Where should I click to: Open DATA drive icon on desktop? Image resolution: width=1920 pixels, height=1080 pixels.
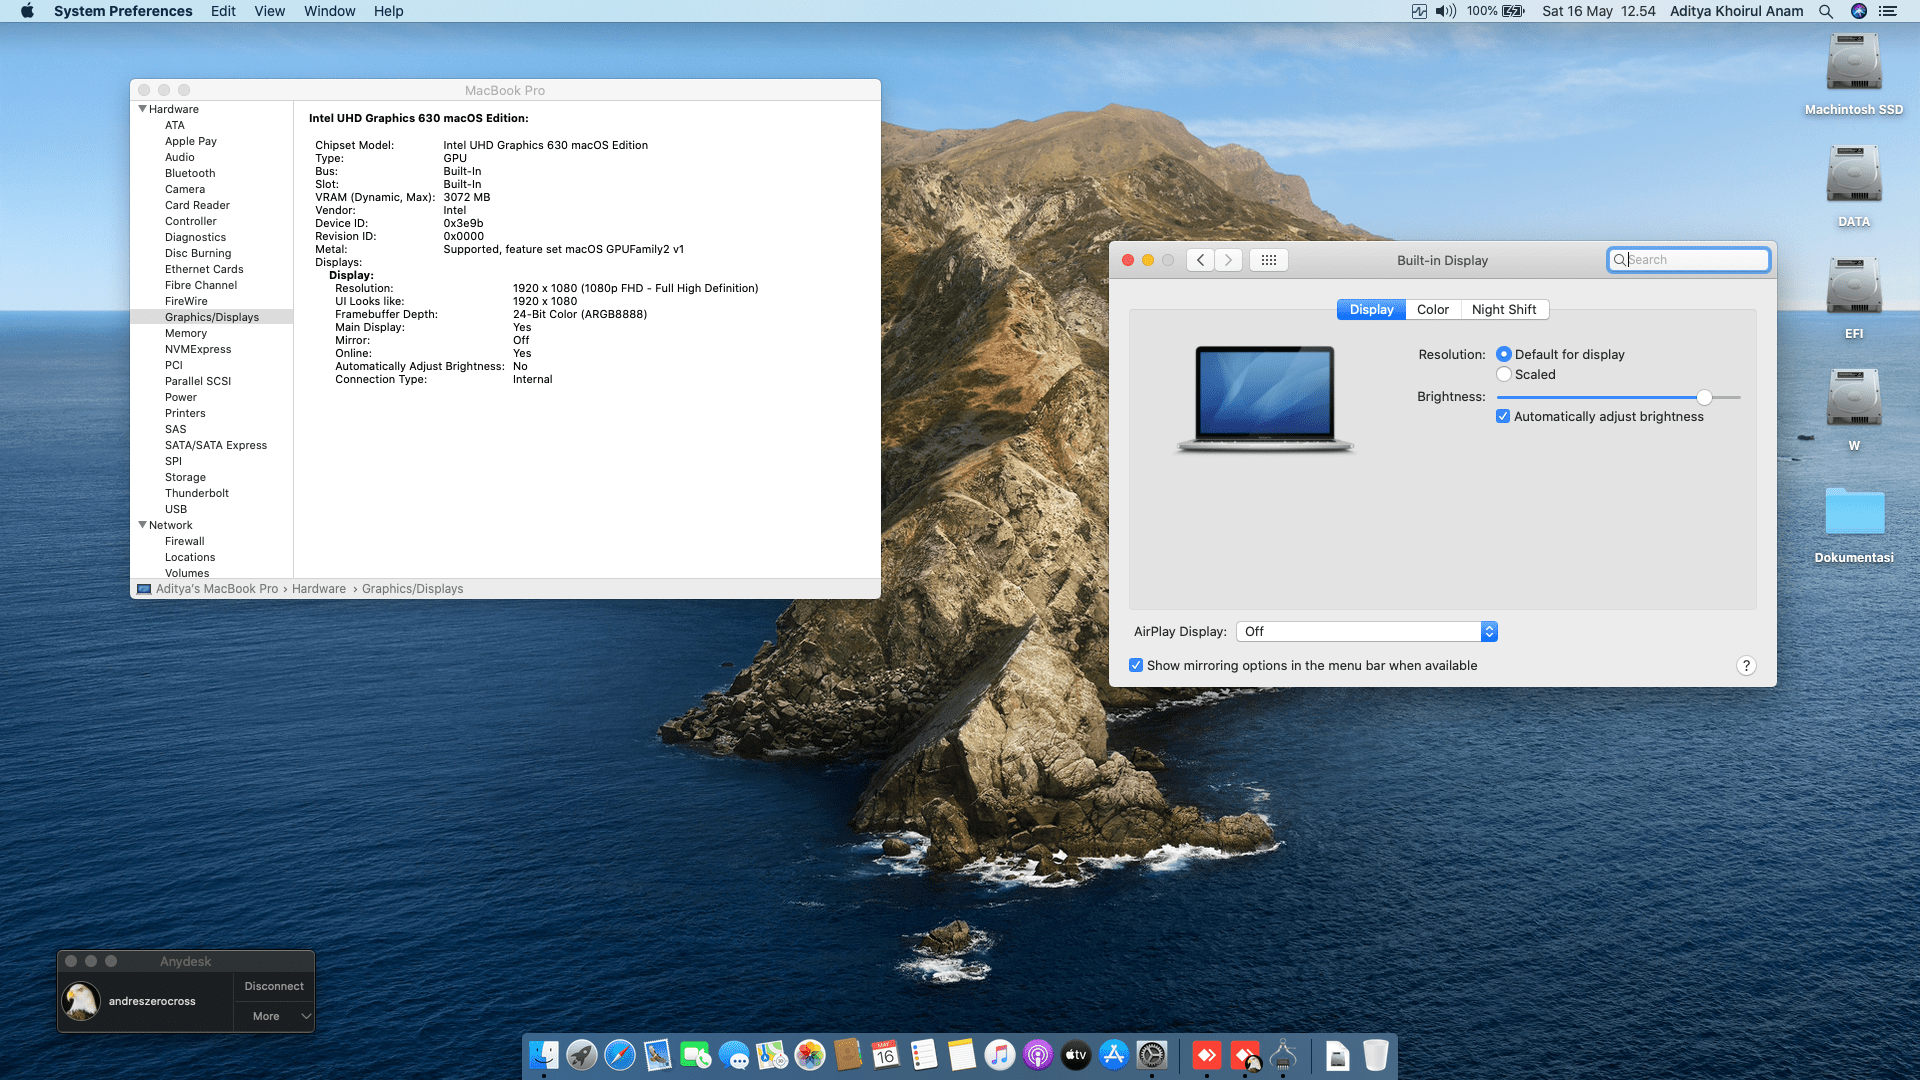point(1854,176)
